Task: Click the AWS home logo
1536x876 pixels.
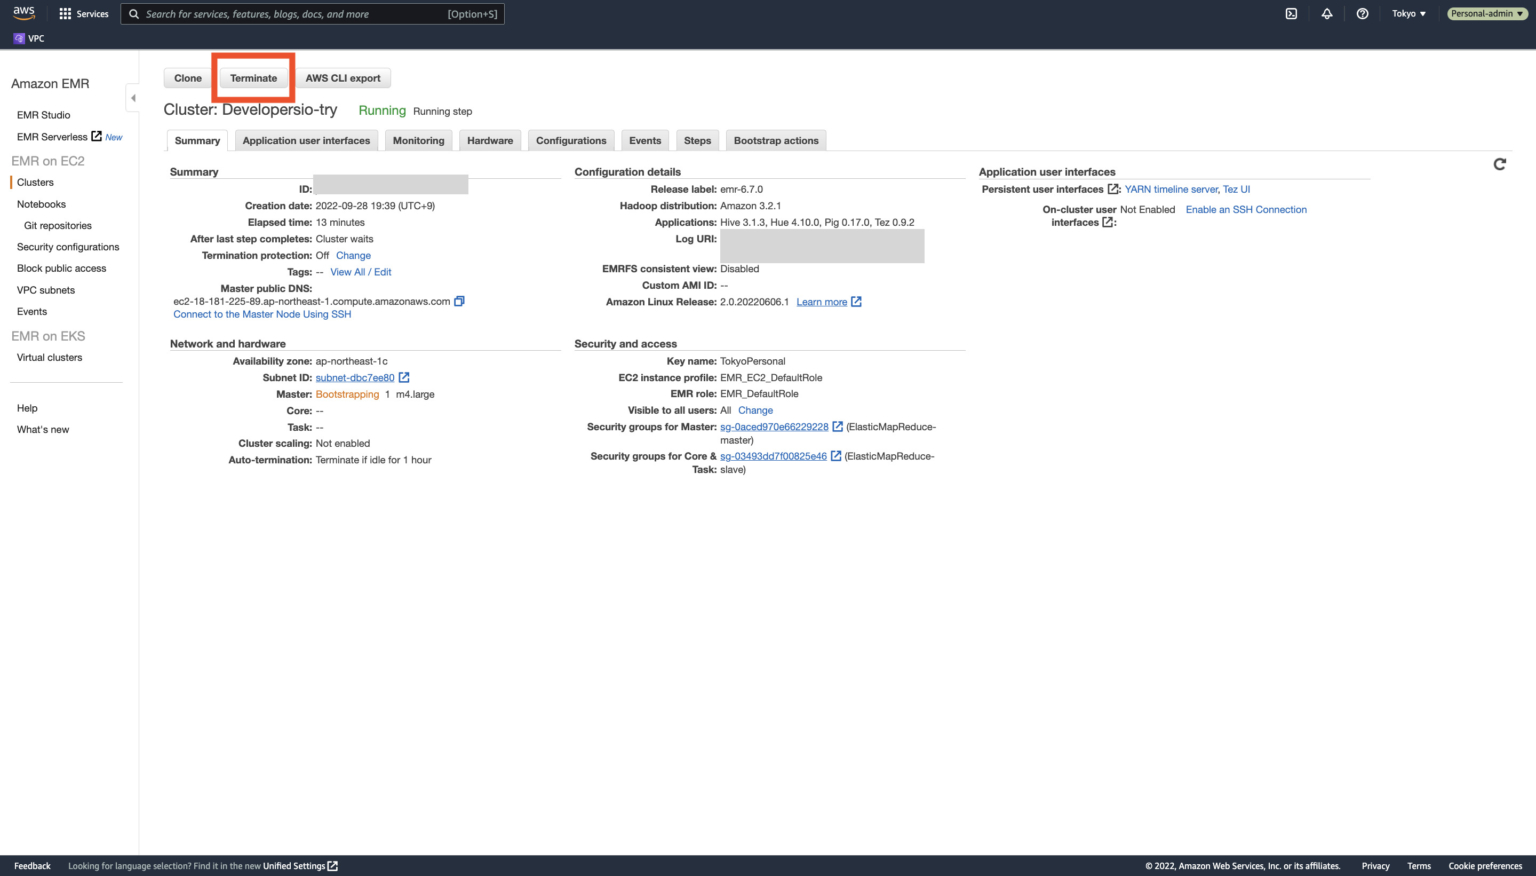Action: pyautogui.click(x=23, y=13)
